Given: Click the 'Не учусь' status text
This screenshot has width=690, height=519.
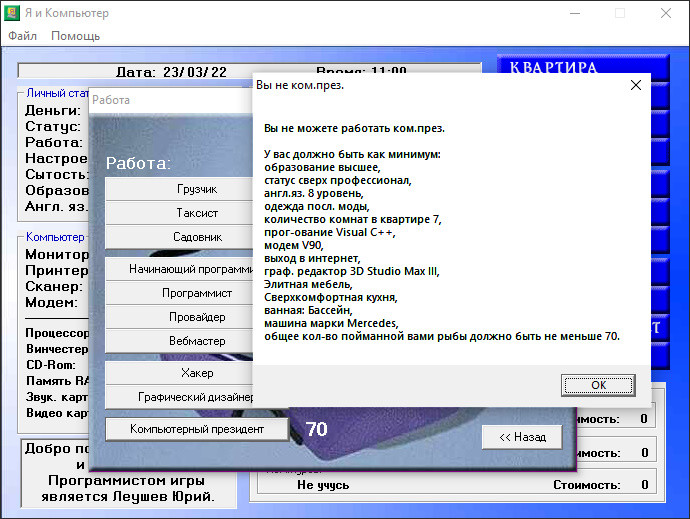Looking at the screenshot, I should [323, 485].
